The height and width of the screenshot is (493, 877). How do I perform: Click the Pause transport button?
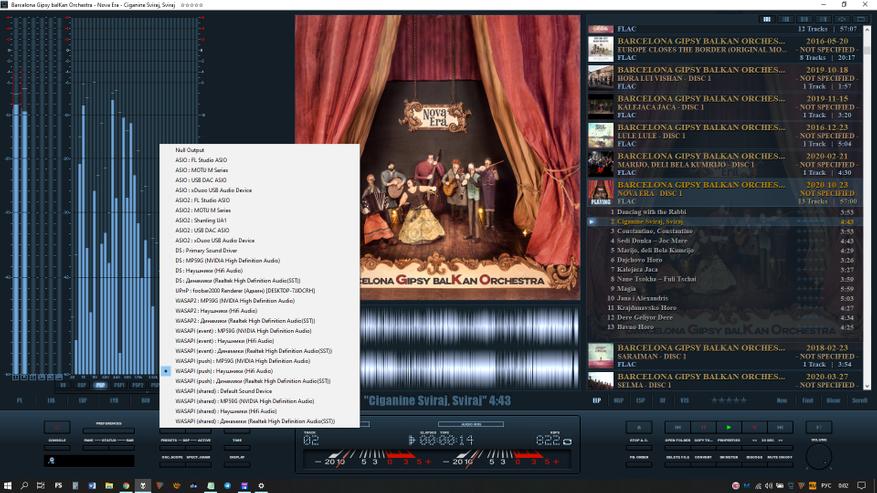(703, 428)
